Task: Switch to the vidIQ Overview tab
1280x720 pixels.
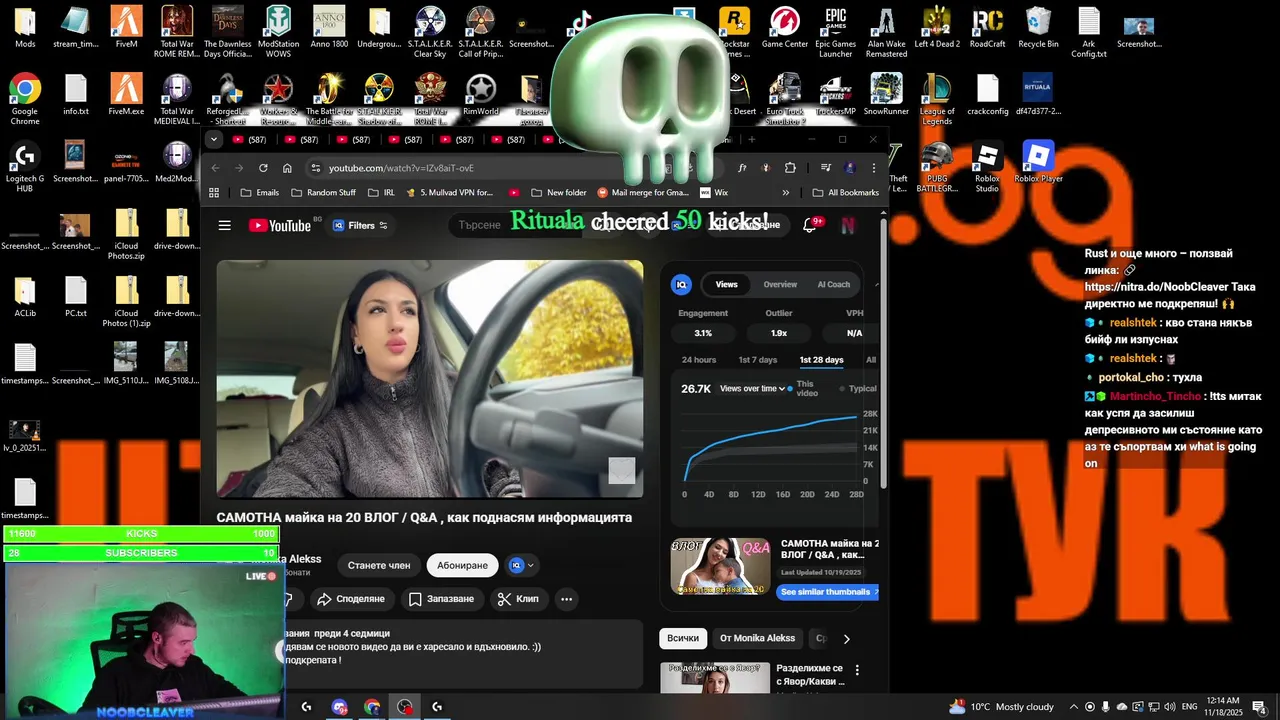Action: pos(780,285)
